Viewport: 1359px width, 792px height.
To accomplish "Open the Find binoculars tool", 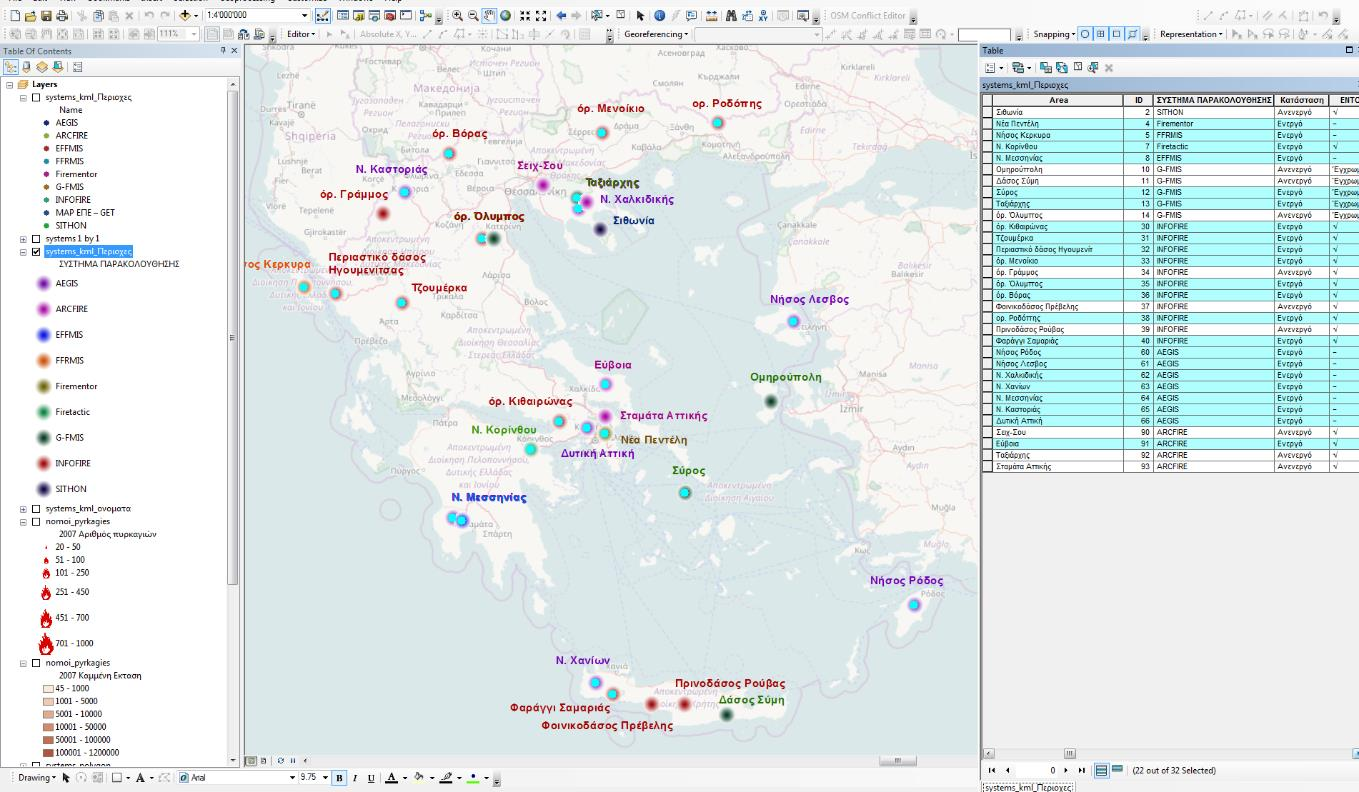I will 730,16.
